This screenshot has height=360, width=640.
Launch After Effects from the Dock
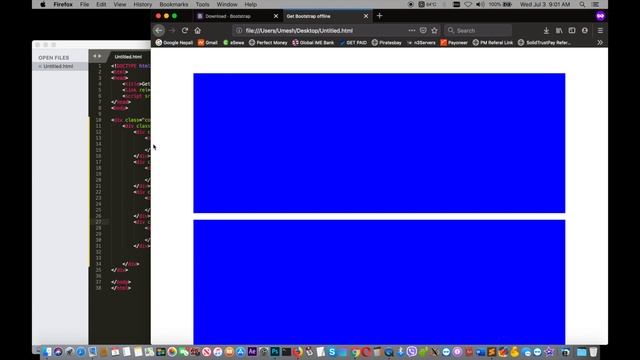[252, 351]
